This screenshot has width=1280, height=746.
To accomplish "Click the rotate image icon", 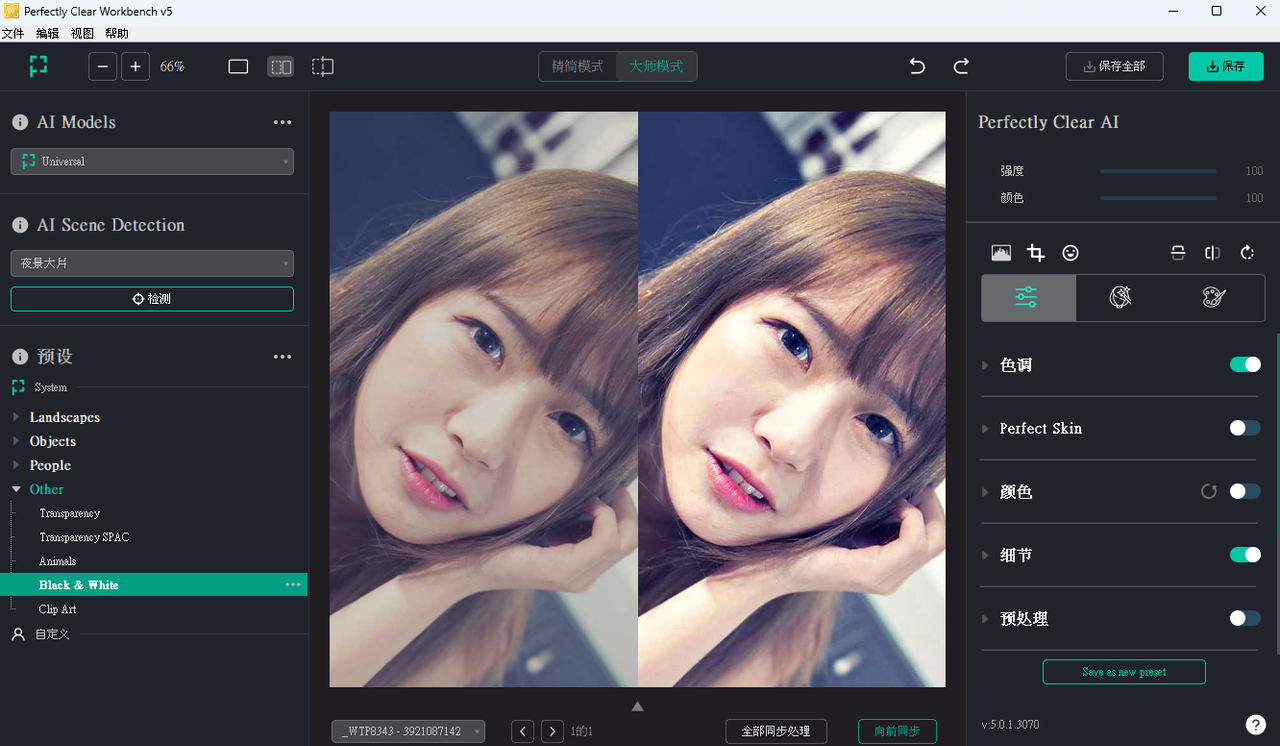I will coord(1247,253).
